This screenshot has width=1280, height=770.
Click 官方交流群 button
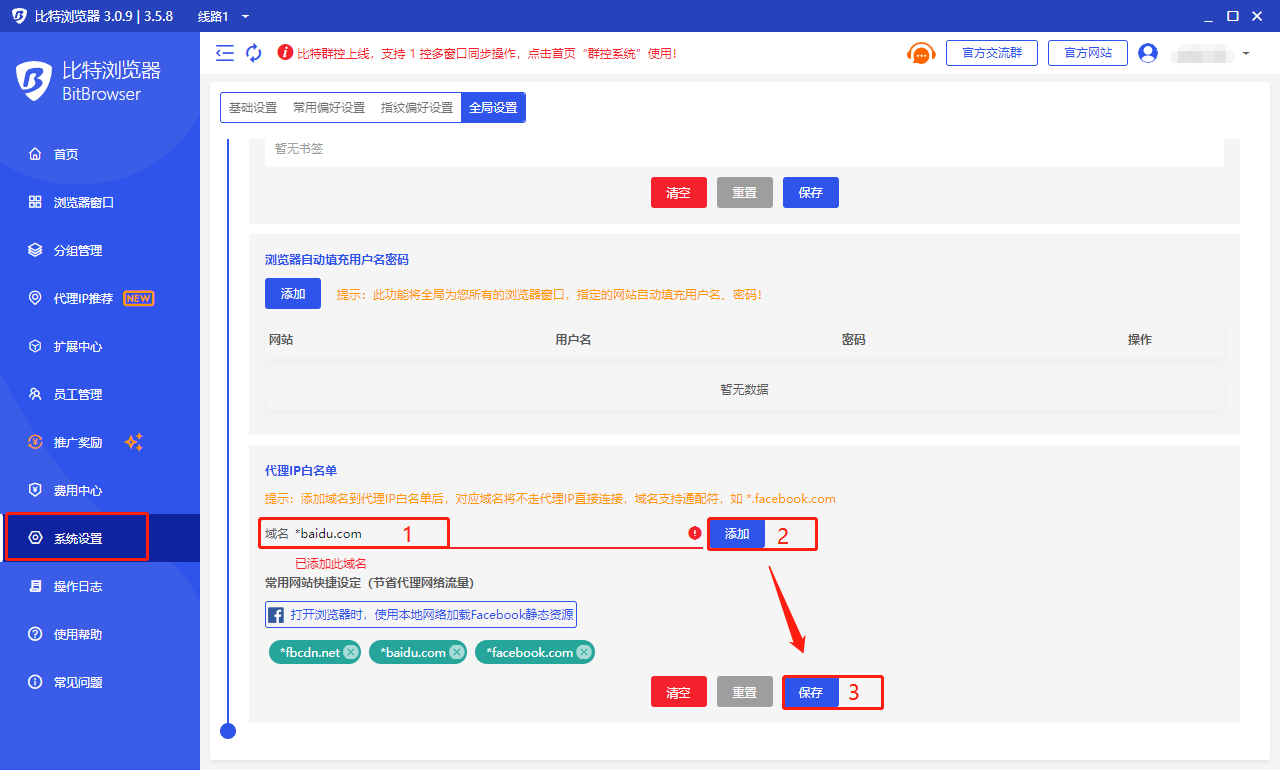point(991,53)
